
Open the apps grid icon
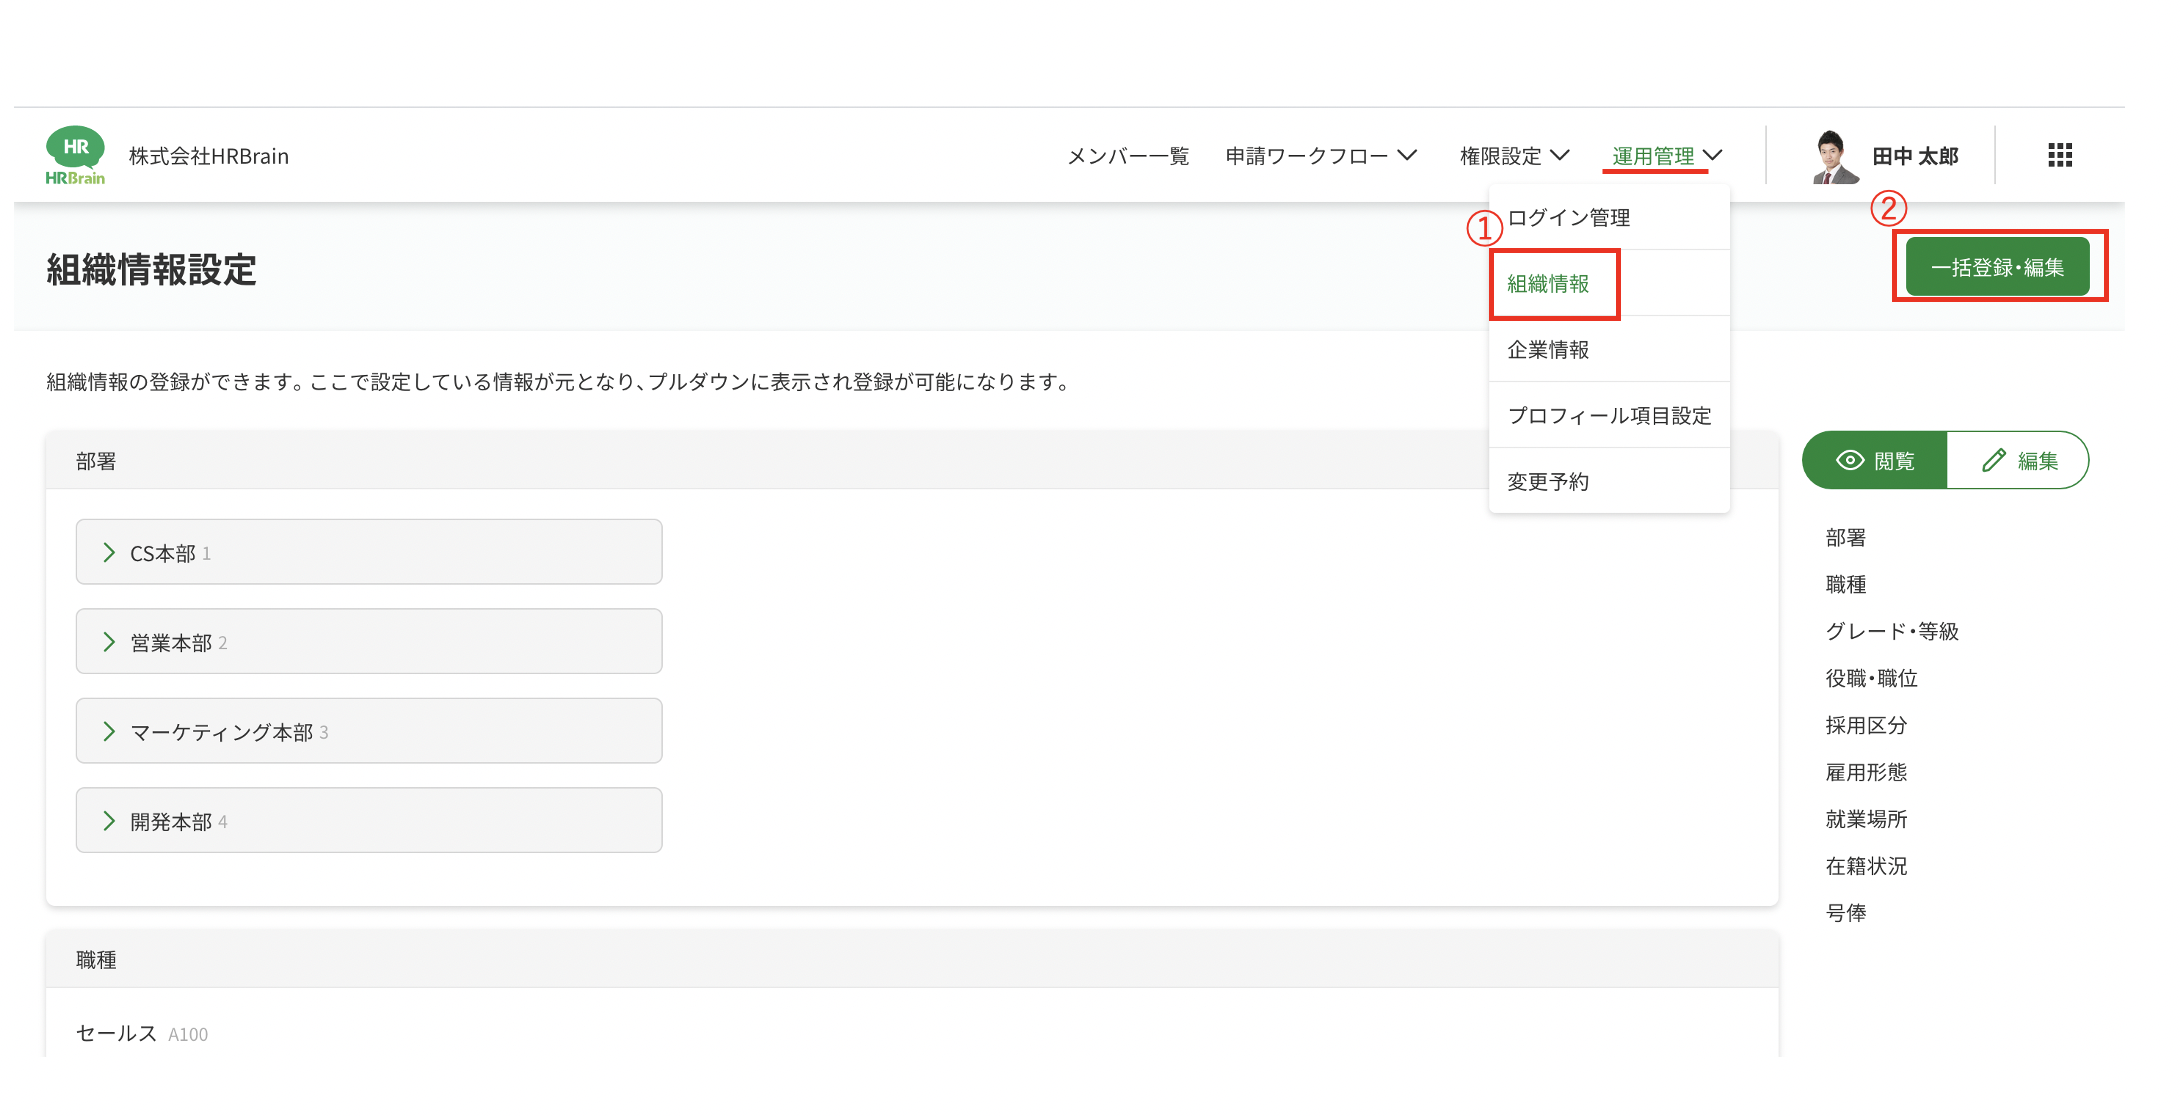coord(2060,155)
